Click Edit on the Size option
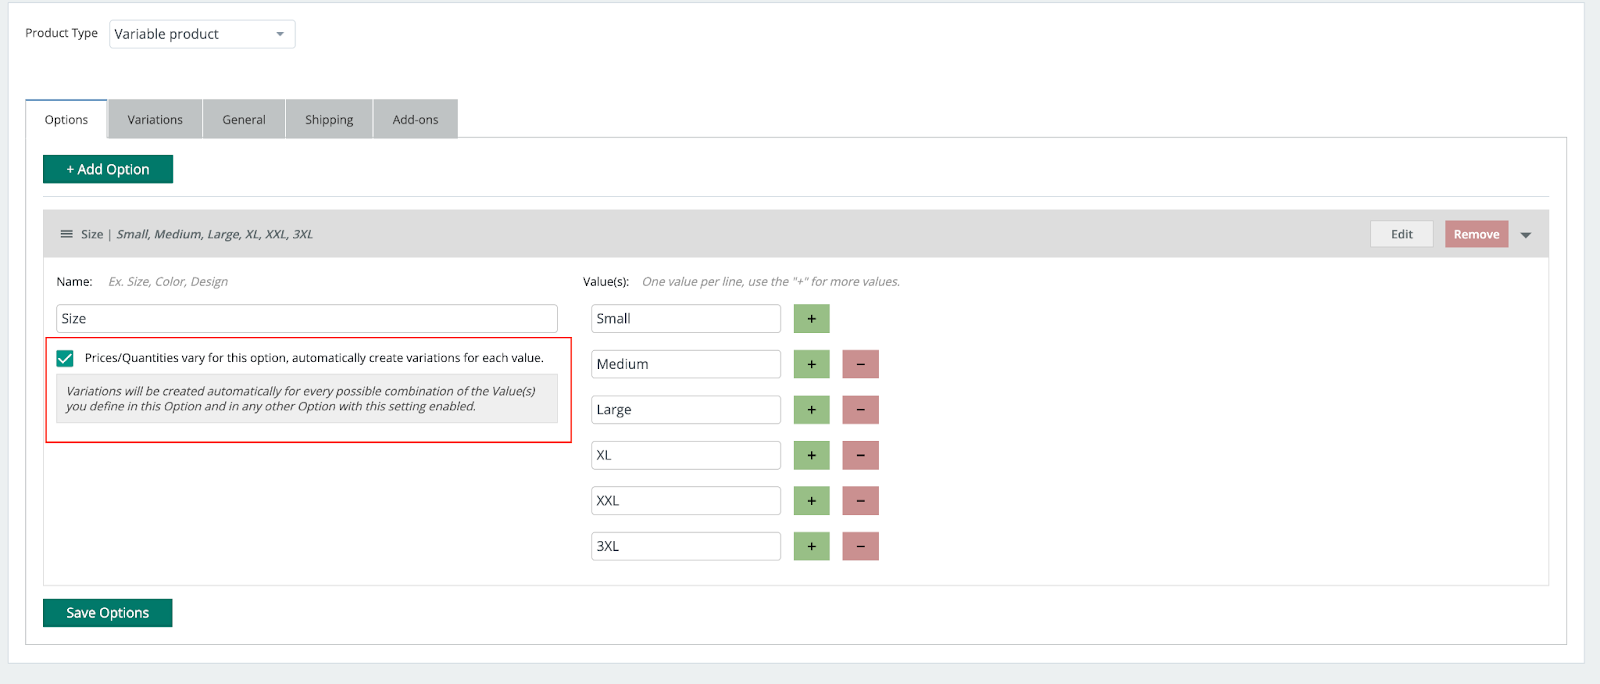 click(x=1401, y=234)
